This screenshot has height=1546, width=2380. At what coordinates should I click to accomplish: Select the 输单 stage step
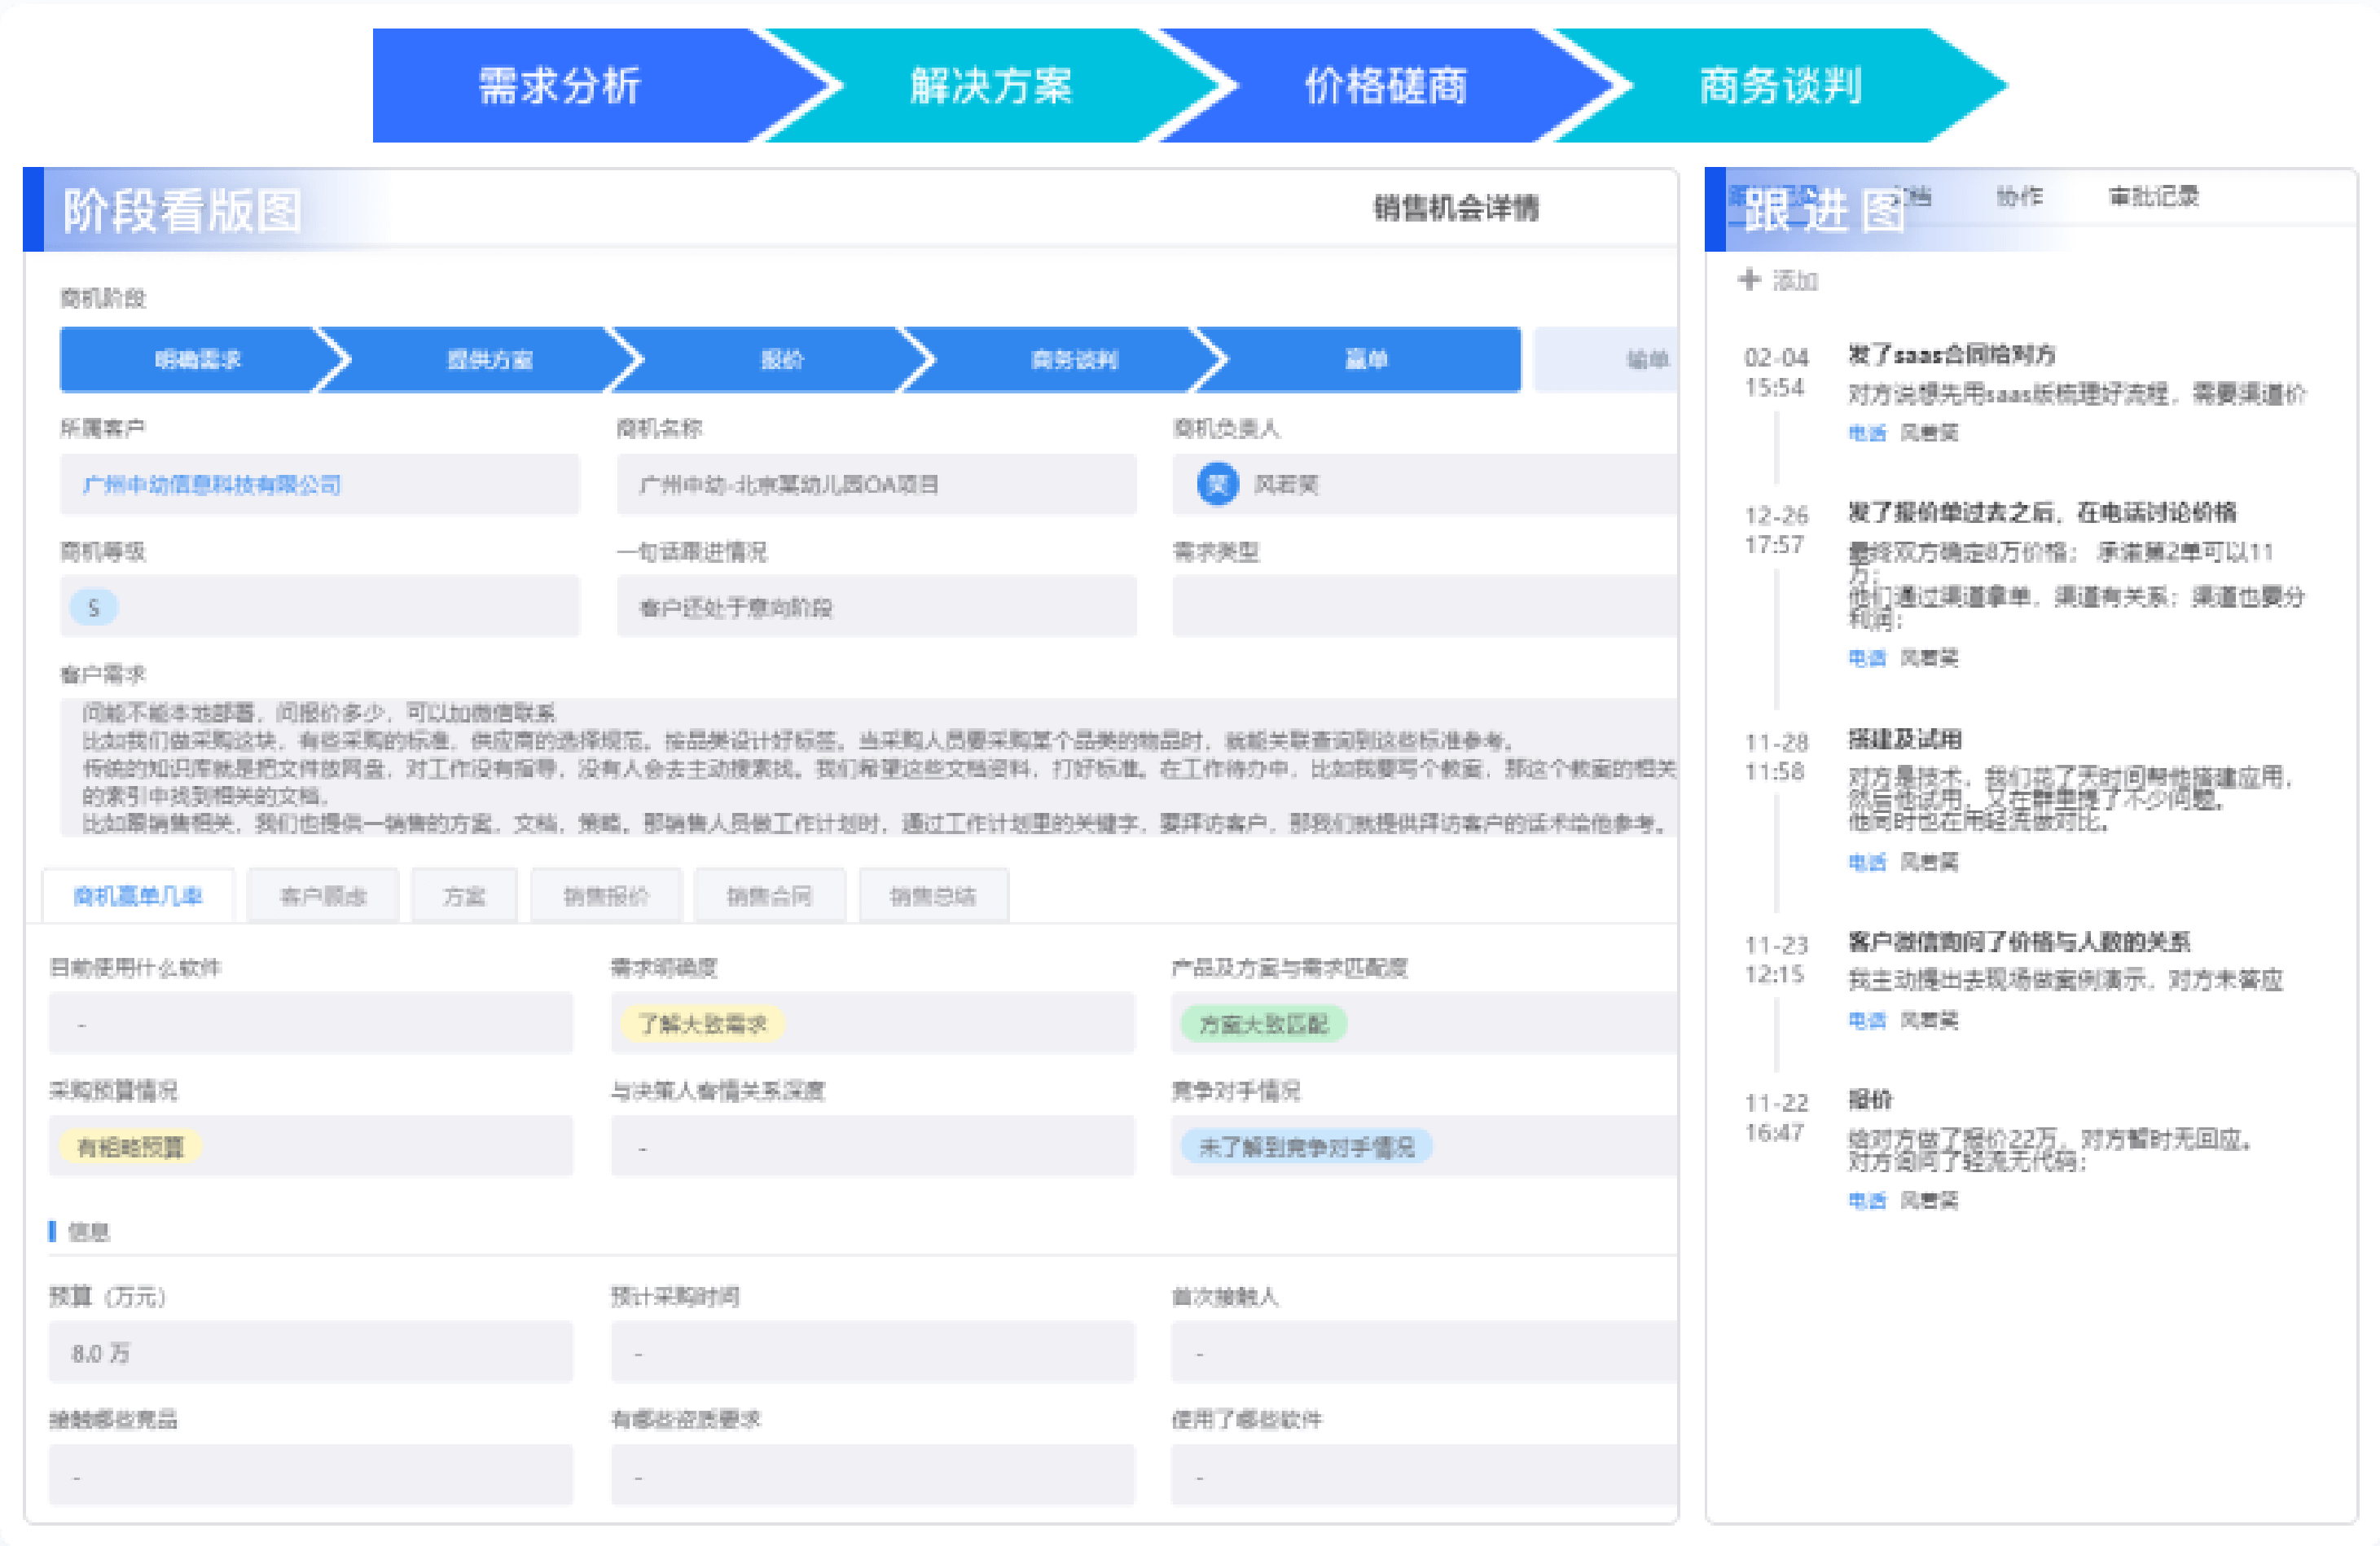click(1606, 359)
